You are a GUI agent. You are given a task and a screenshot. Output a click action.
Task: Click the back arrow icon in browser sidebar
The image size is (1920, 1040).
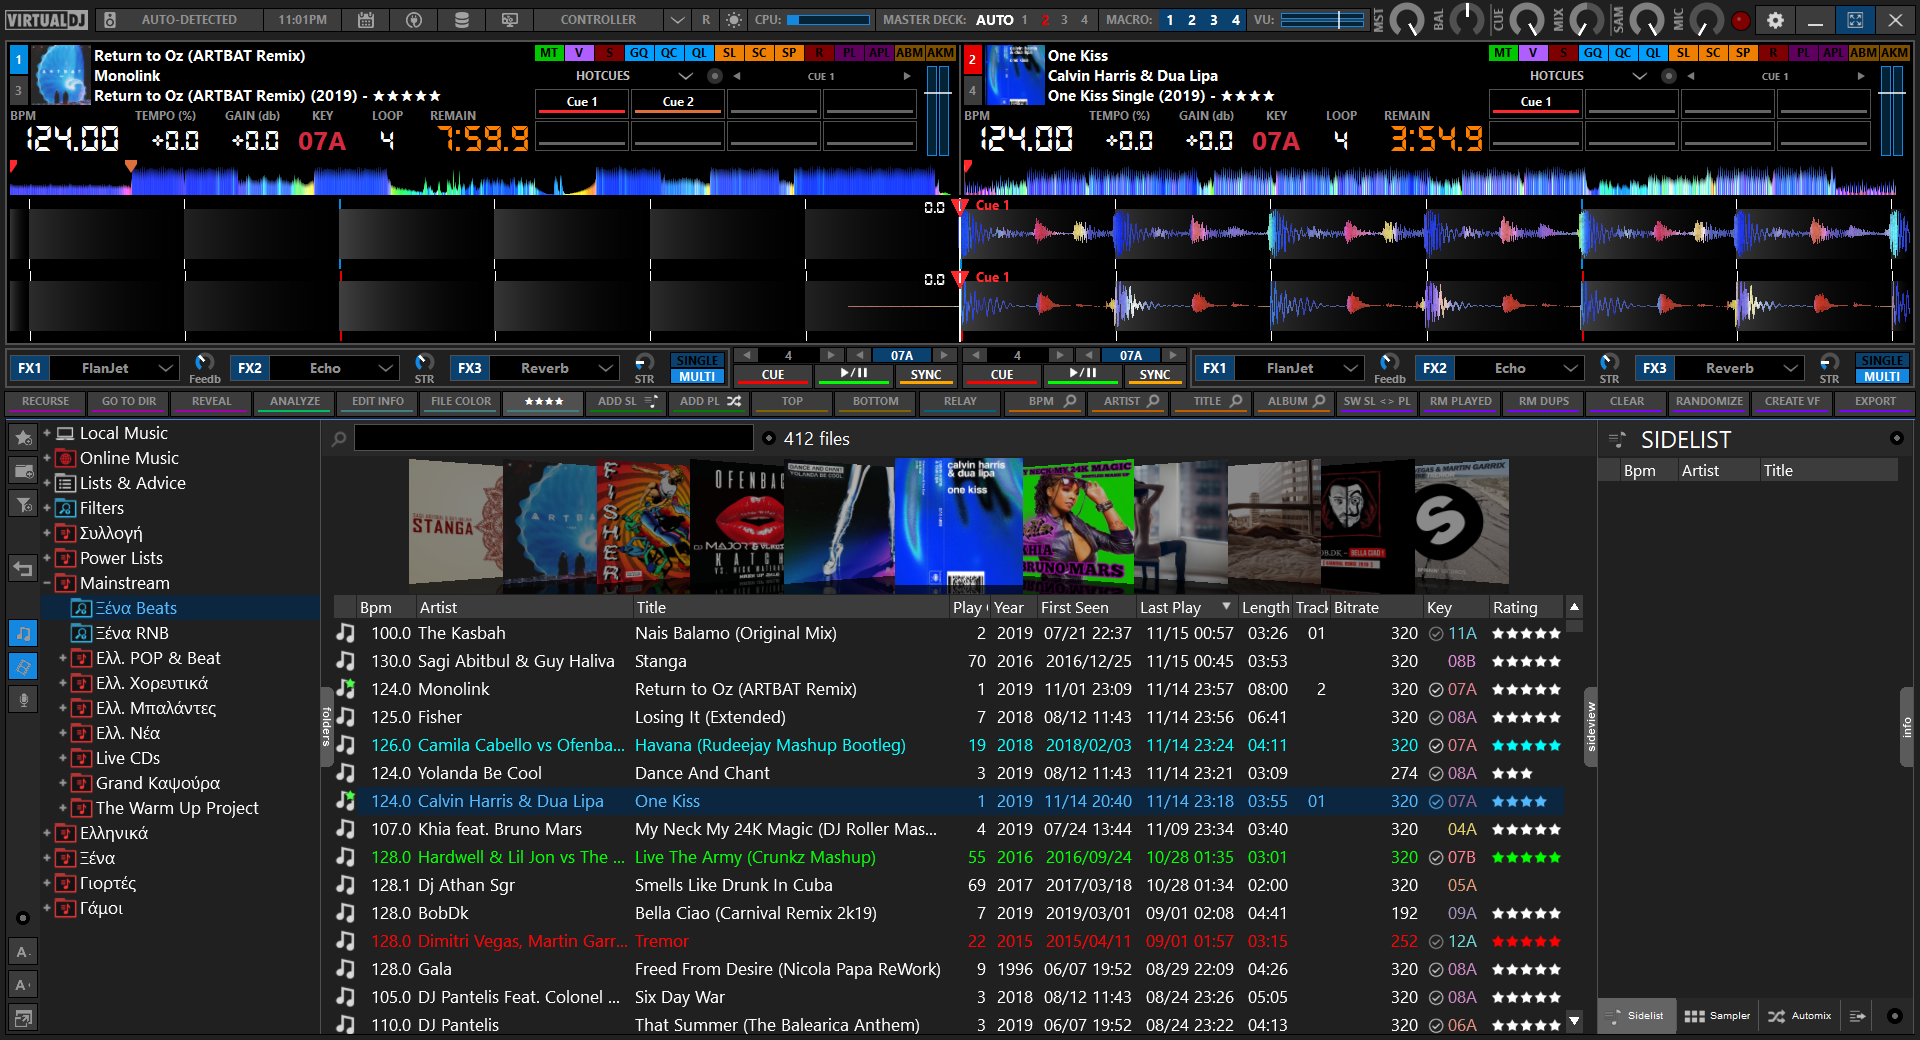click(23, 569)
